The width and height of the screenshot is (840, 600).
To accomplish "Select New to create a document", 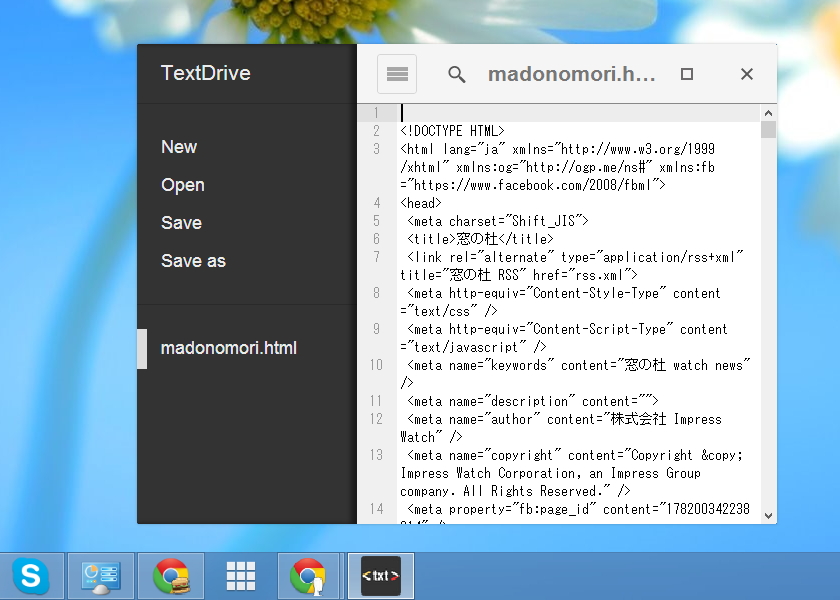I will pyautogui.click(x=178, y=146).
